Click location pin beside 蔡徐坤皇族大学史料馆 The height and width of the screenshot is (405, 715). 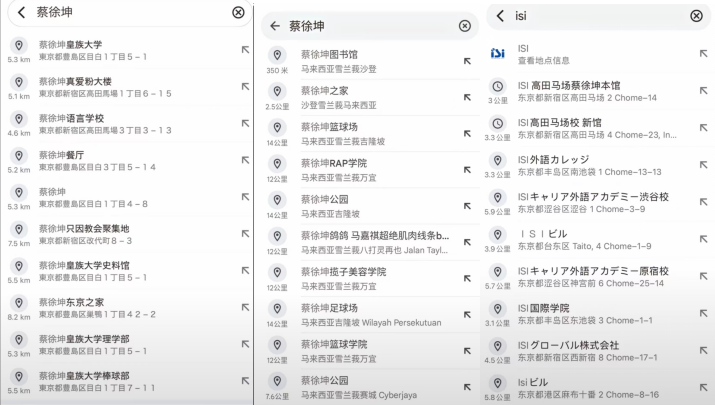19,266
